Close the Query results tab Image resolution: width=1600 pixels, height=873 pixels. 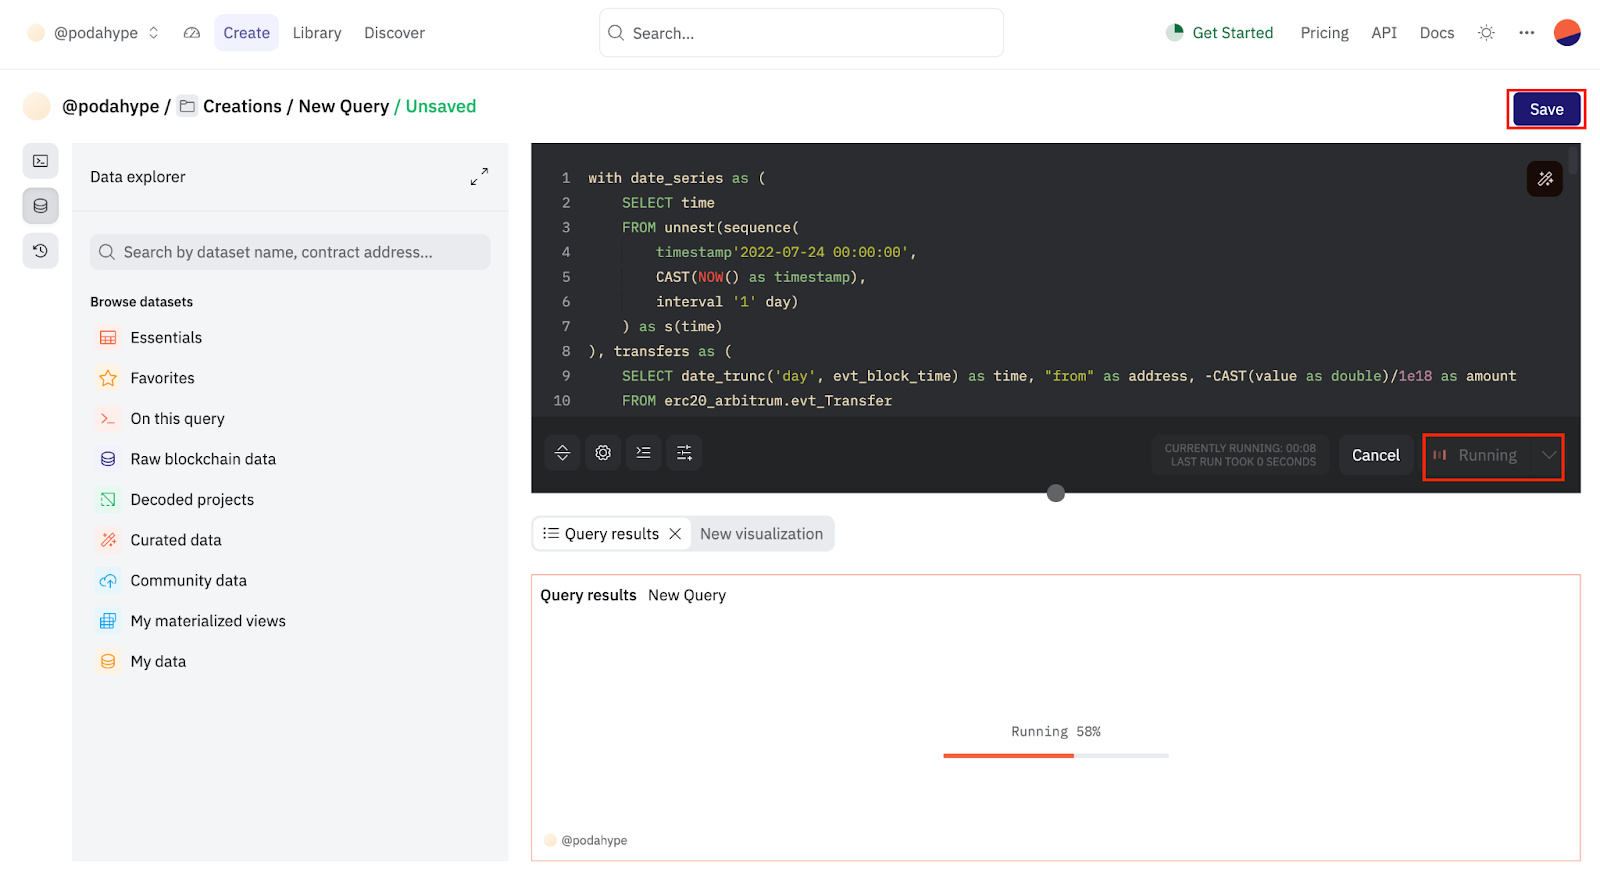pos(675,534)
